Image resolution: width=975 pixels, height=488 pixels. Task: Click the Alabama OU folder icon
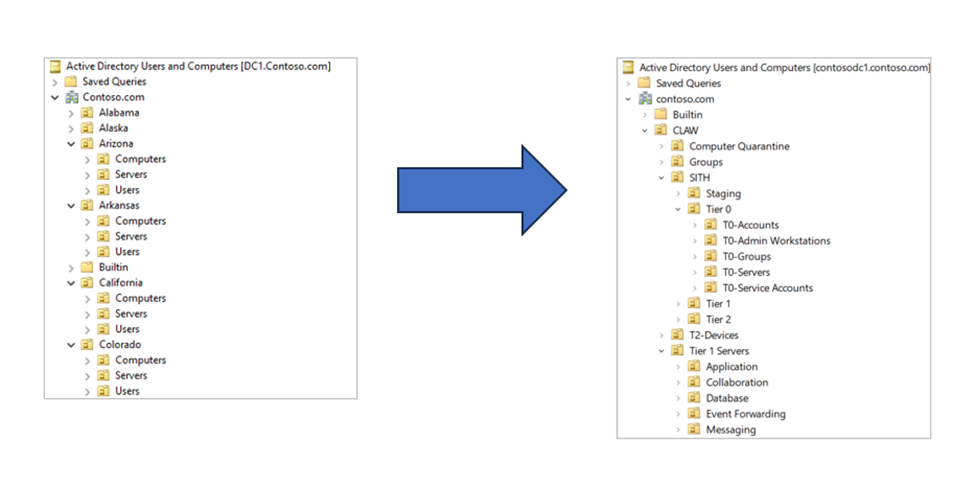[x=88, y=113]
